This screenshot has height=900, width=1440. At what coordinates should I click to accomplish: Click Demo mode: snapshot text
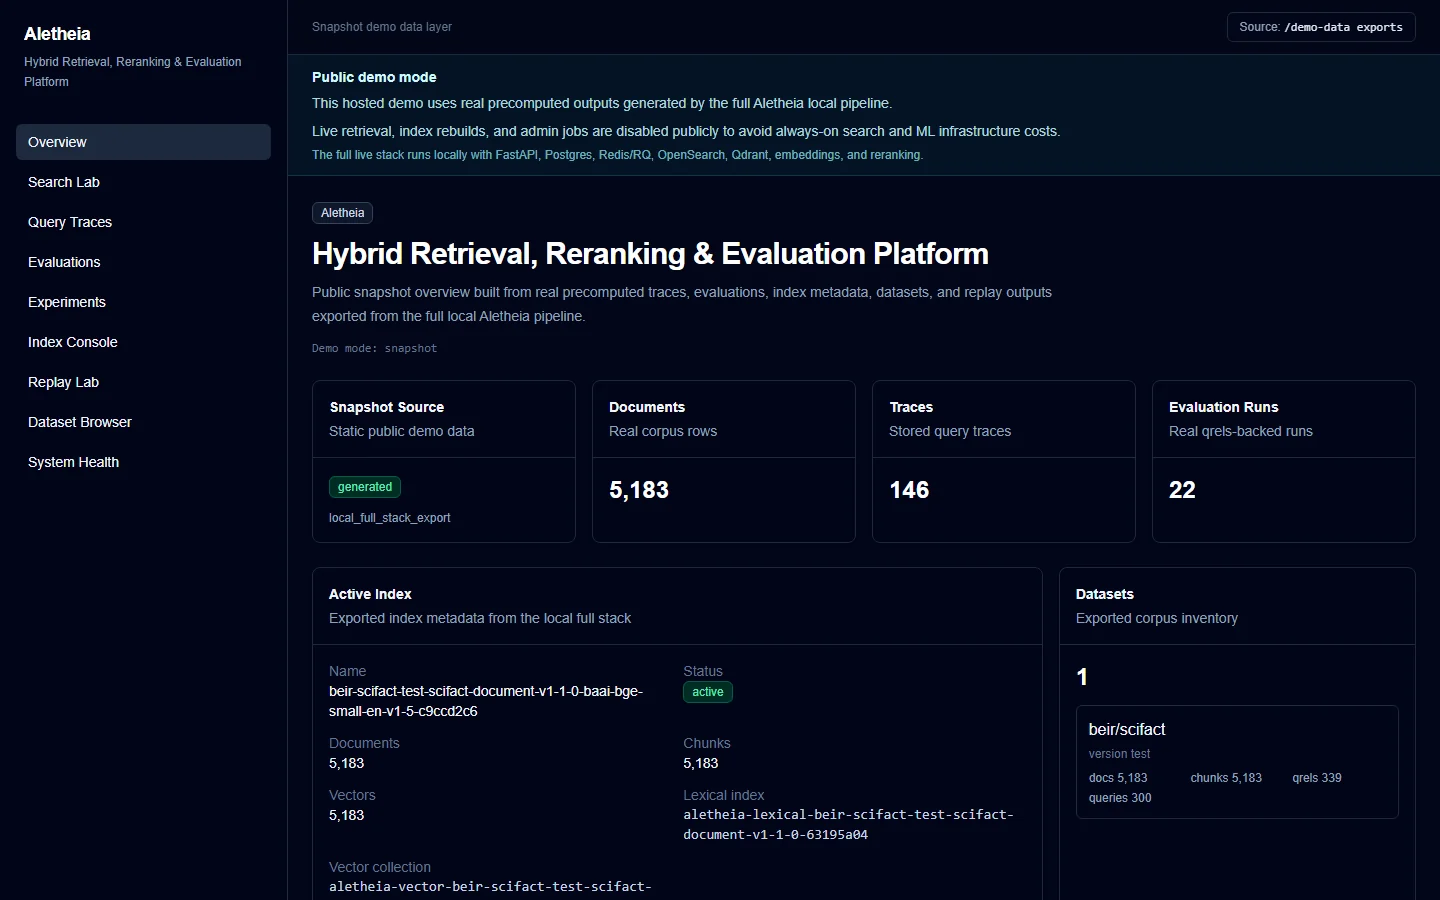pos(374,348)
